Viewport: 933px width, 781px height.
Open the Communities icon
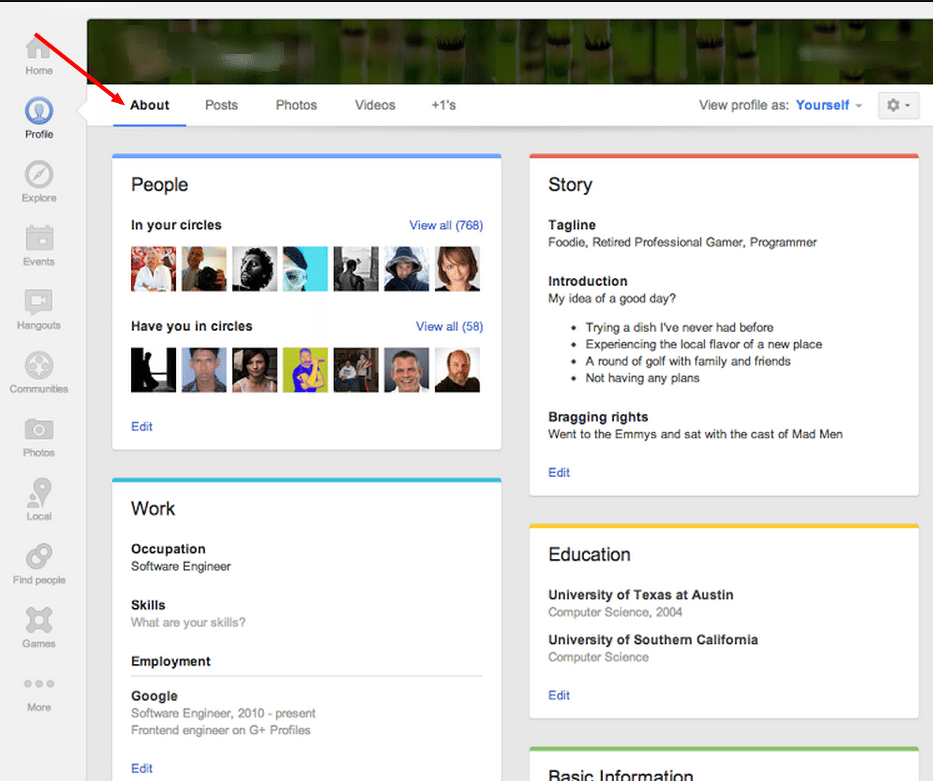click(x=39, y=366)
